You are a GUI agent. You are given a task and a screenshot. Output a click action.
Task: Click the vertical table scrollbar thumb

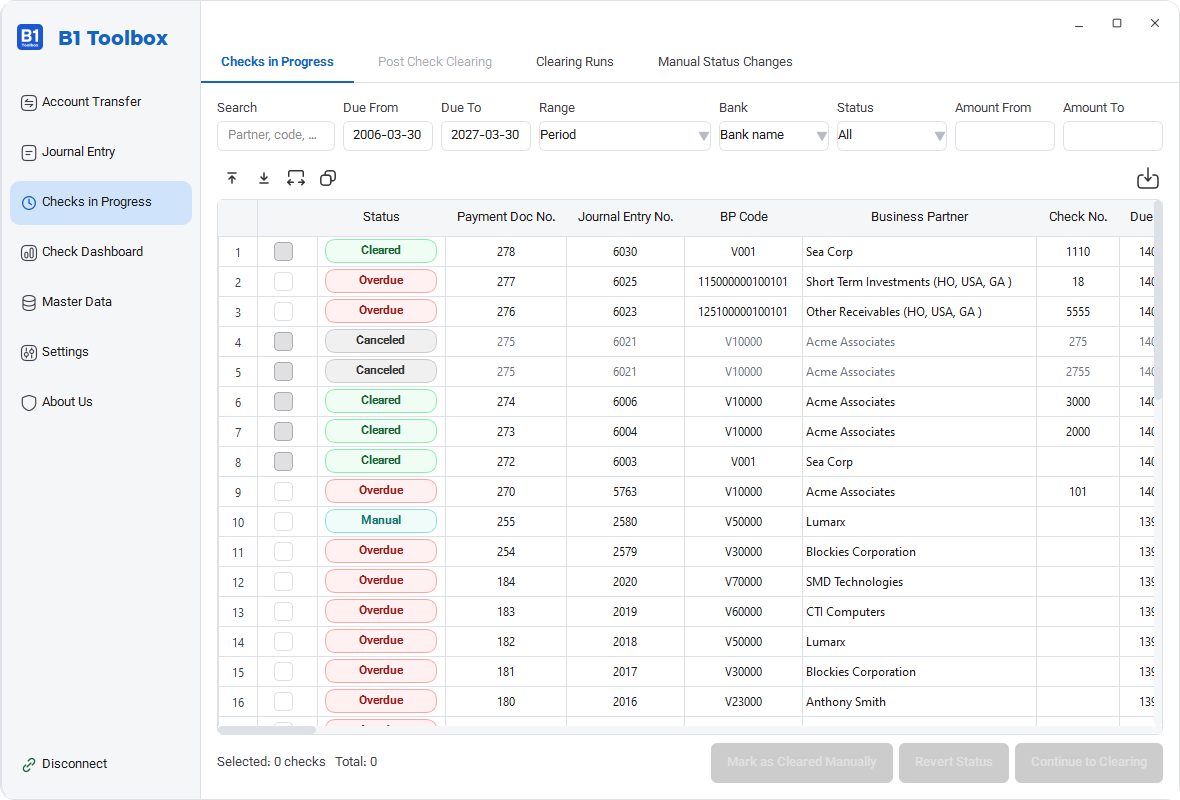1158,301
